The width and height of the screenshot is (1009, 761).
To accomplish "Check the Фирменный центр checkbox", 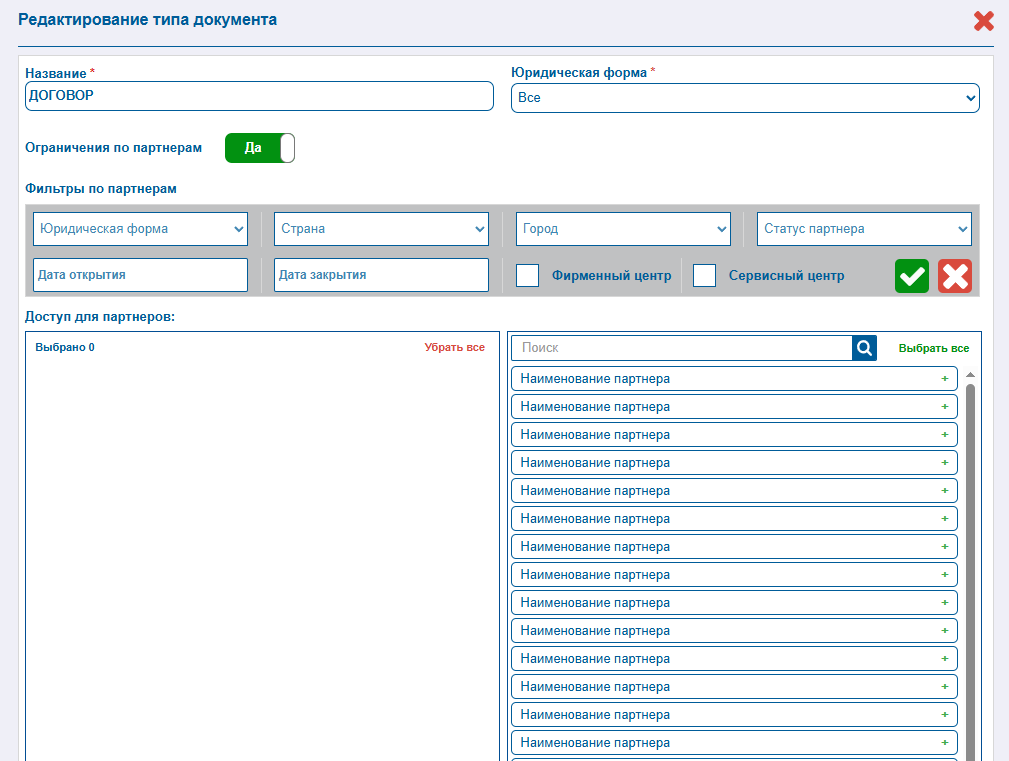I will (528, 275).
